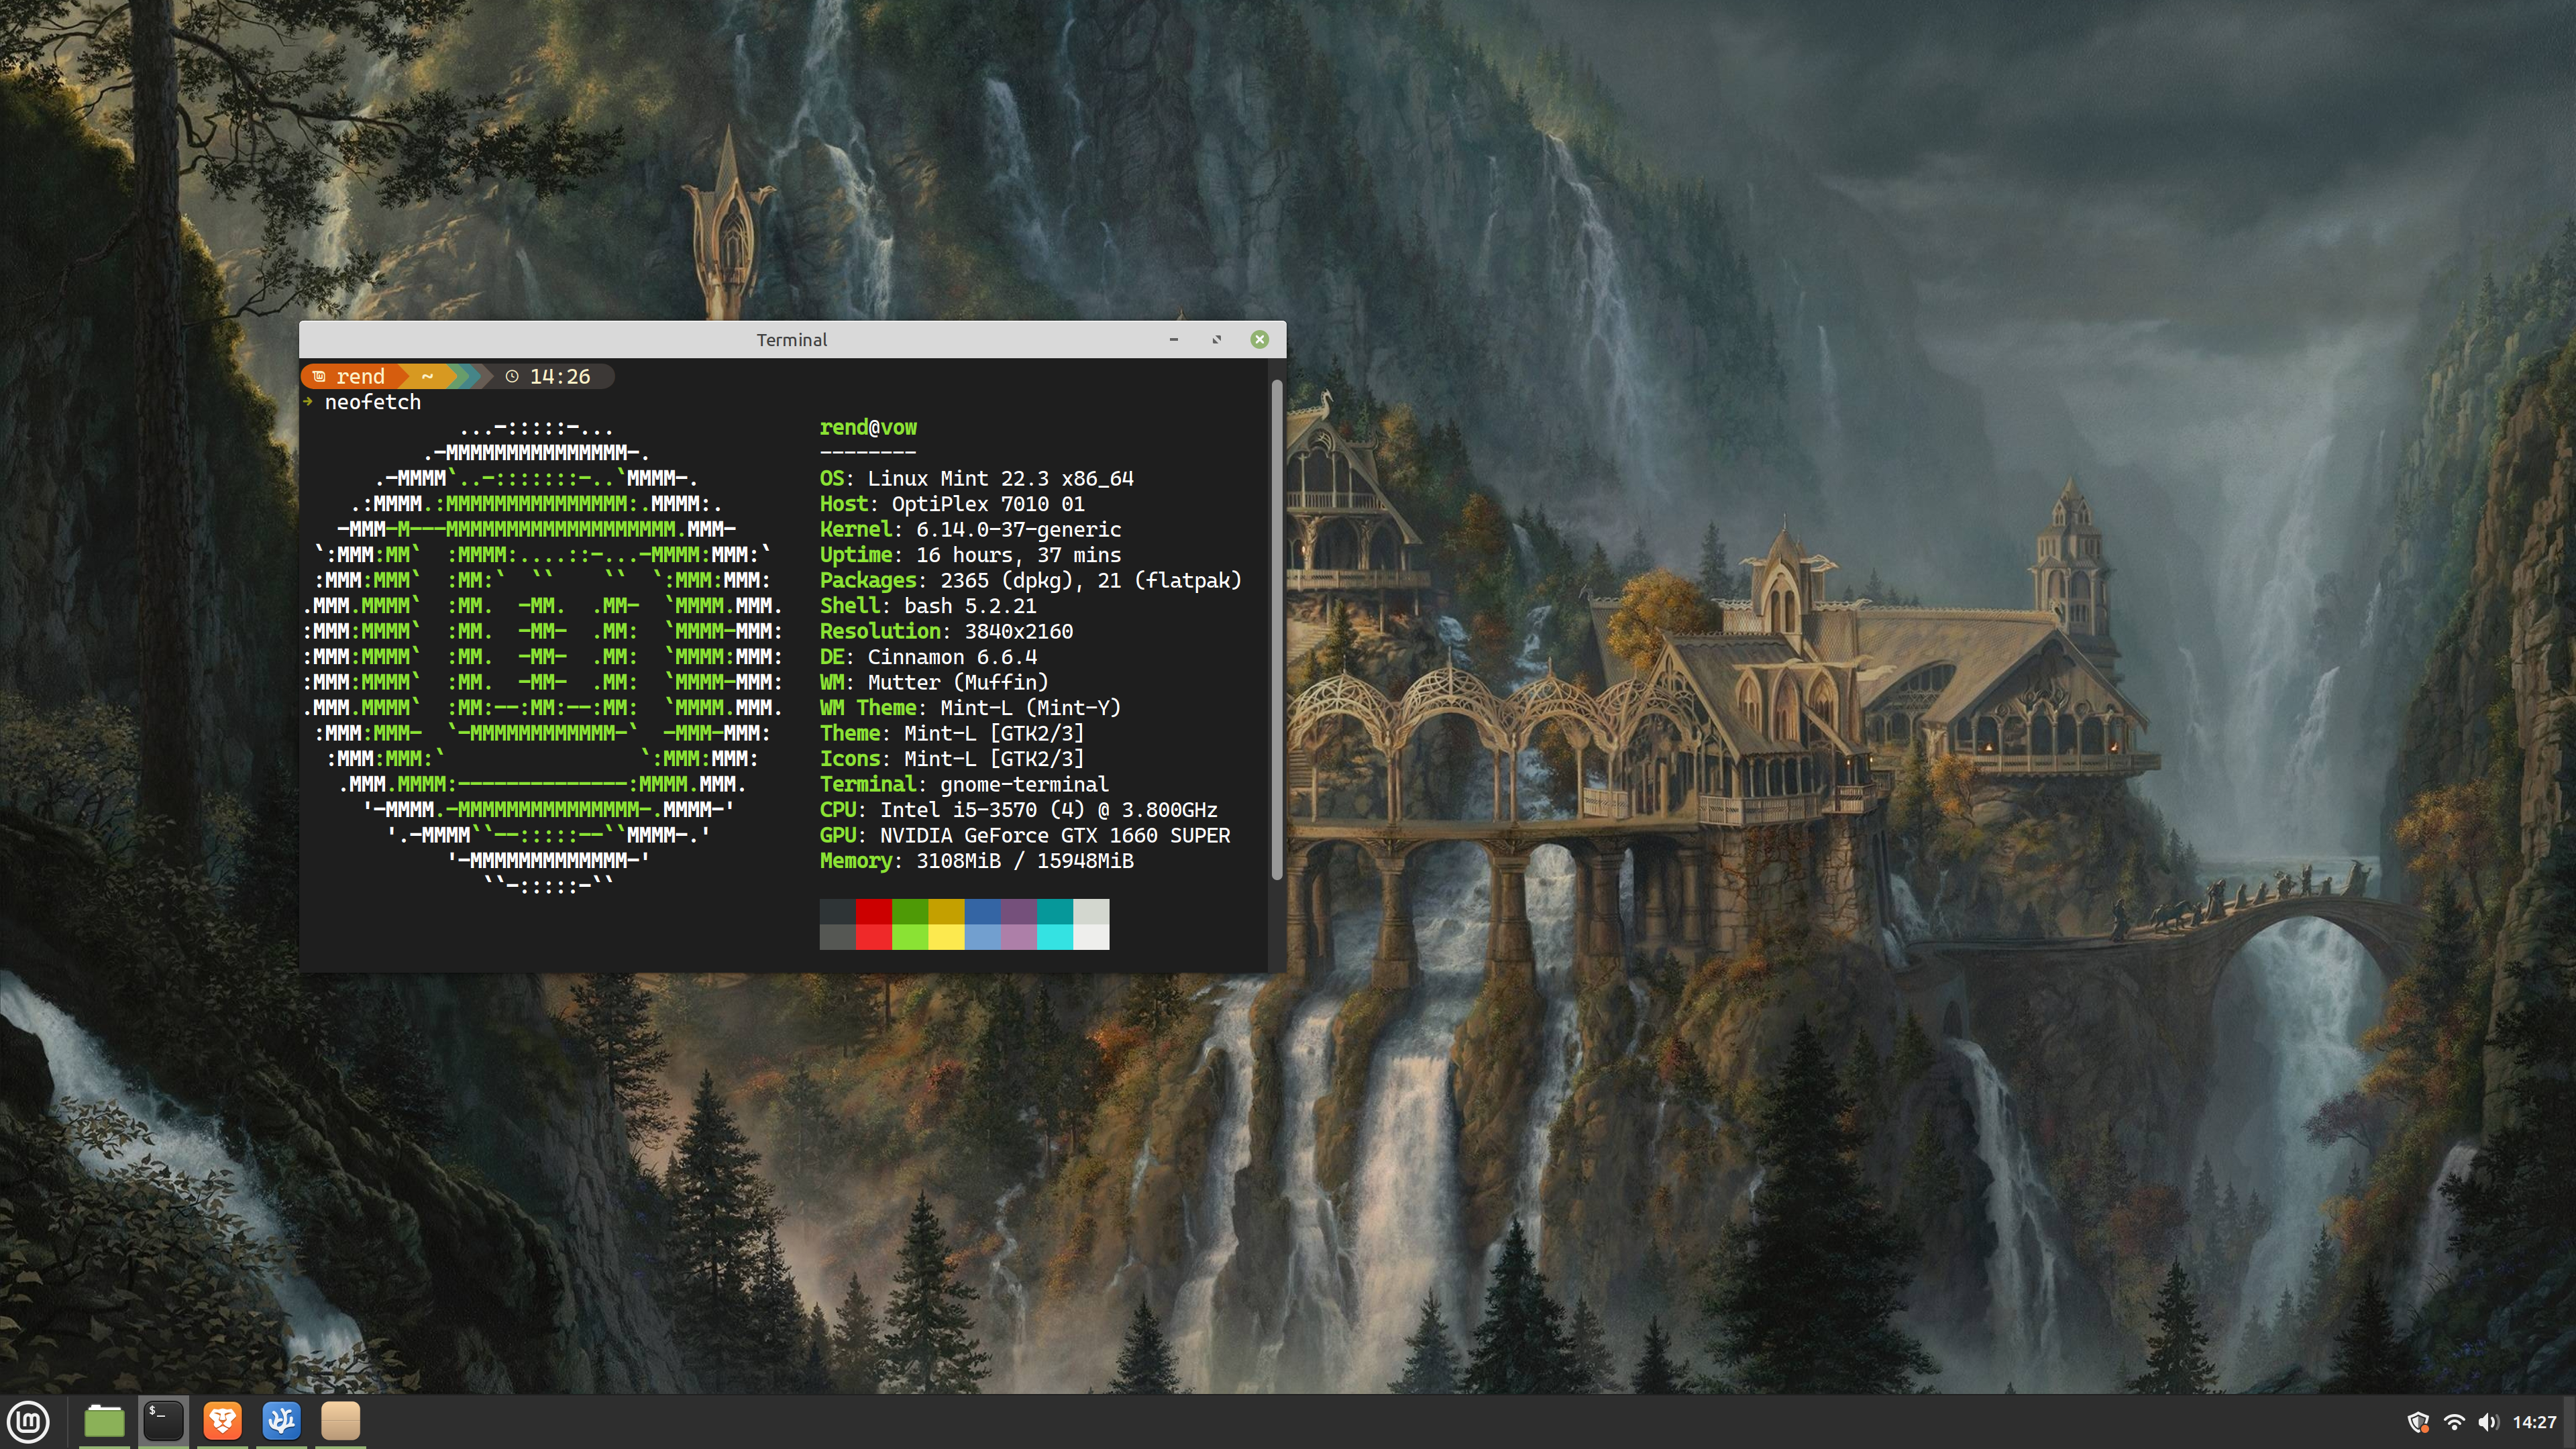
Task: Click the 'WM: Mutter (Muffin)' line
Action: coord(934,683)
